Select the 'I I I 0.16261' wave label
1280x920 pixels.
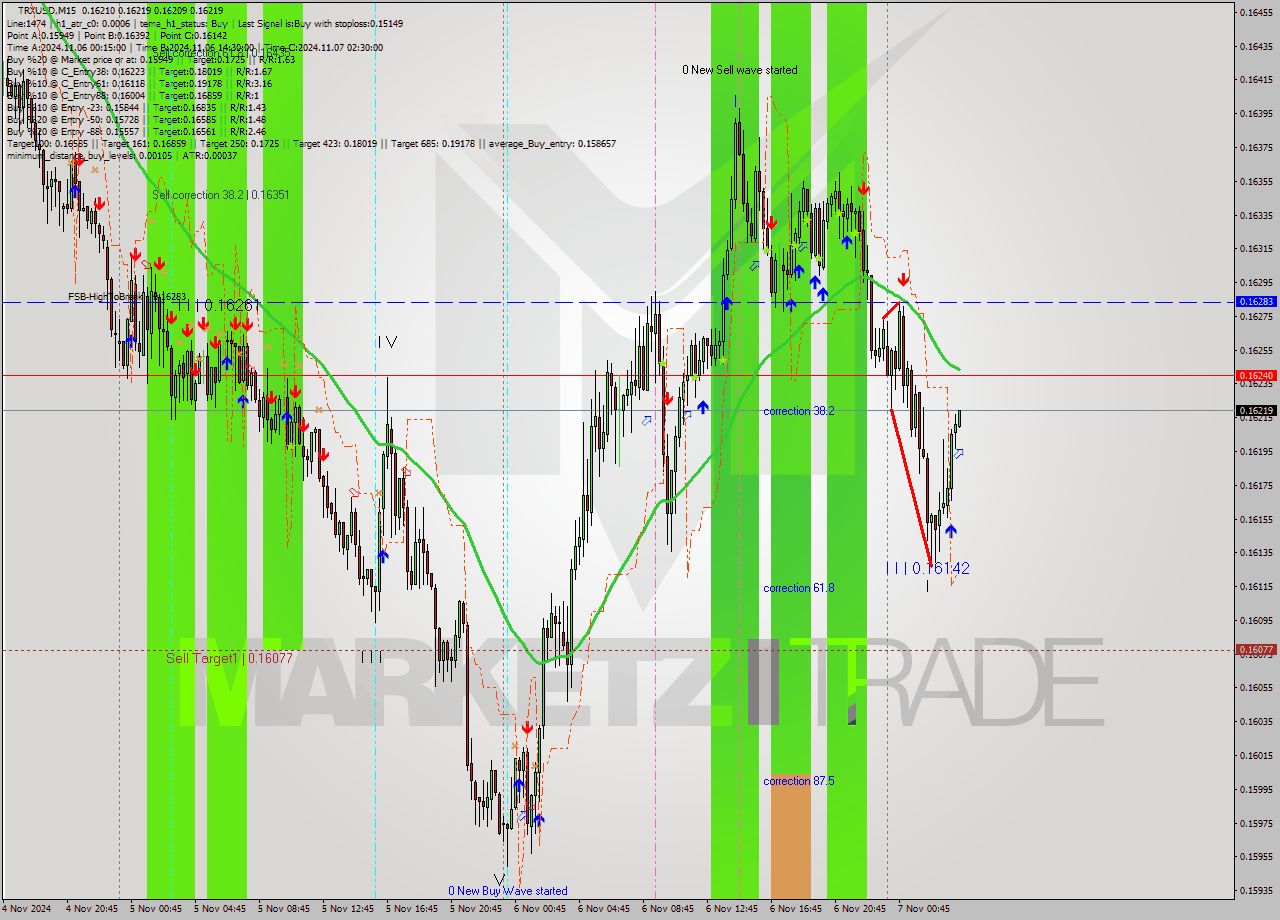218,305
